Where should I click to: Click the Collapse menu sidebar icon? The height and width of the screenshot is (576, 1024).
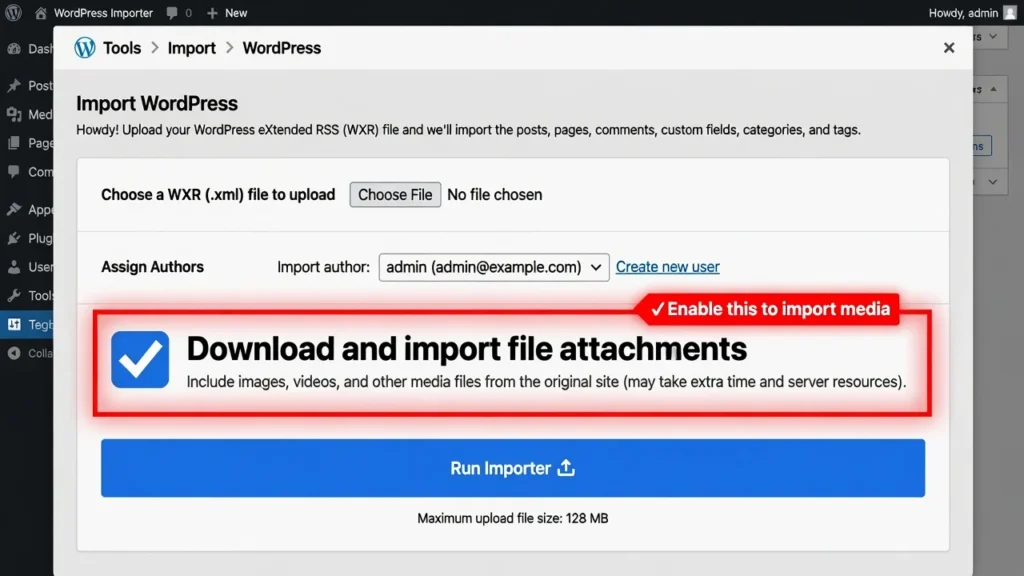pyautogui.click(x=14, y=353)
